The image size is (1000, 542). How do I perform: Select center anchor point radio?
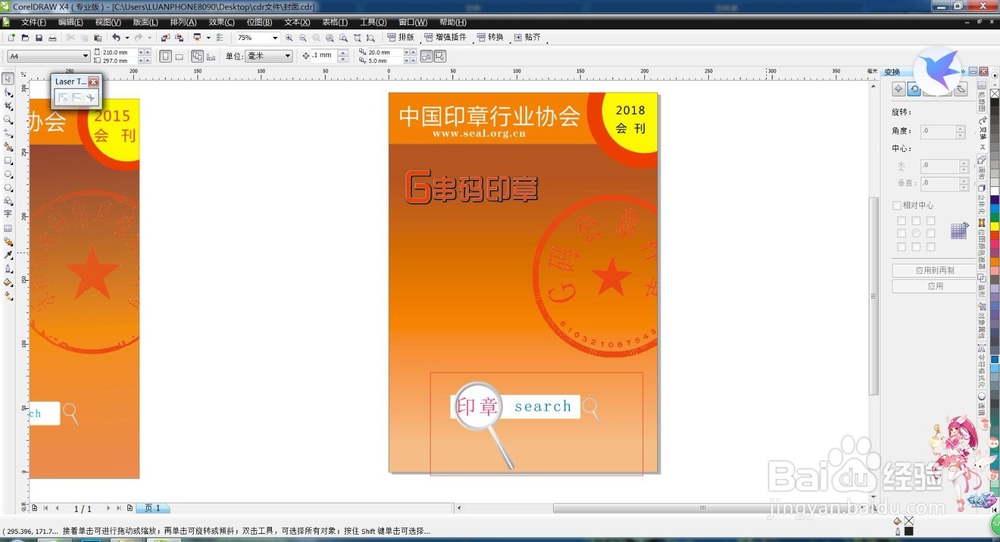pyautogui.click(x=916, y=233)
